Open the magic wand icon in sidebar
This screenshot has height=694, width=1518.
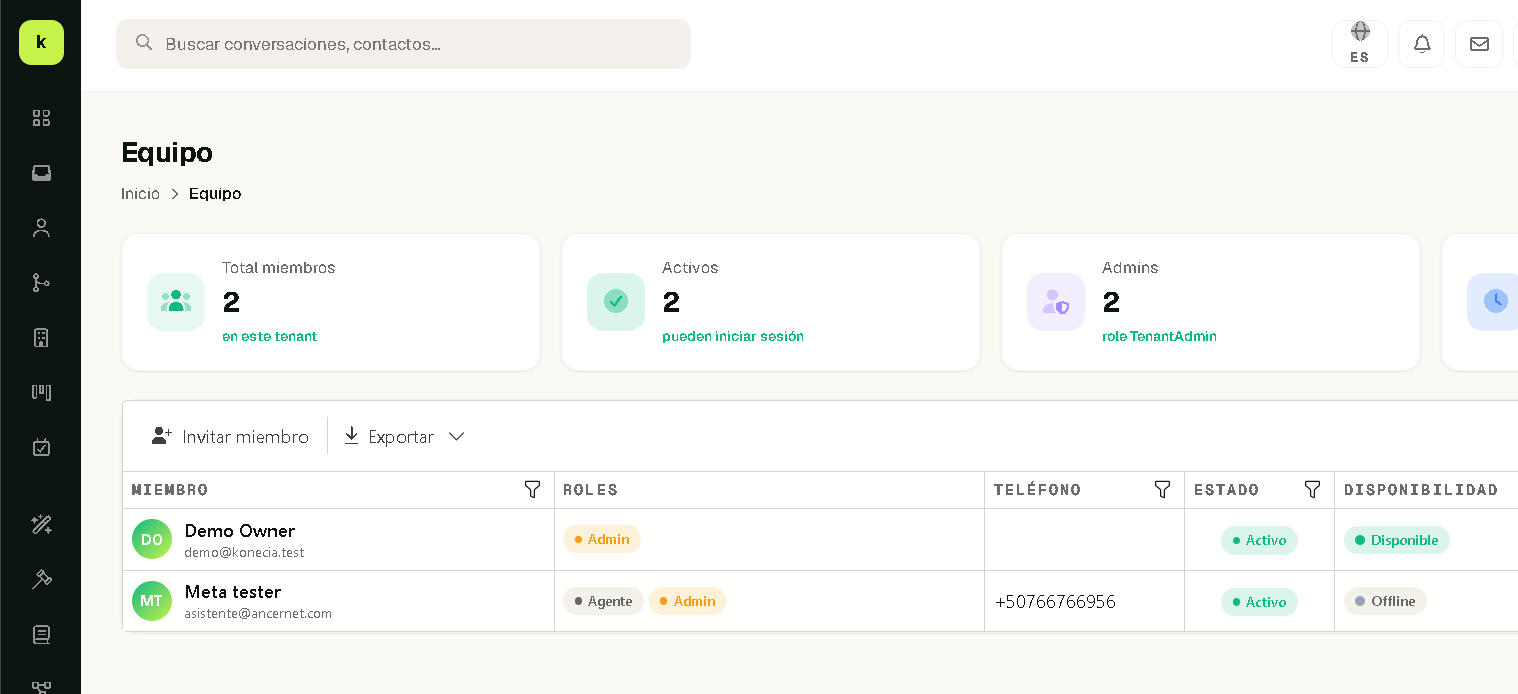(41, 524)
